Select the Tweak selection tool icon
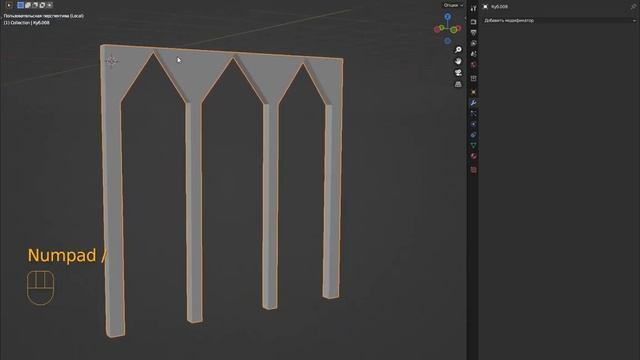640x360 pixels. click(x=9, y=5)
